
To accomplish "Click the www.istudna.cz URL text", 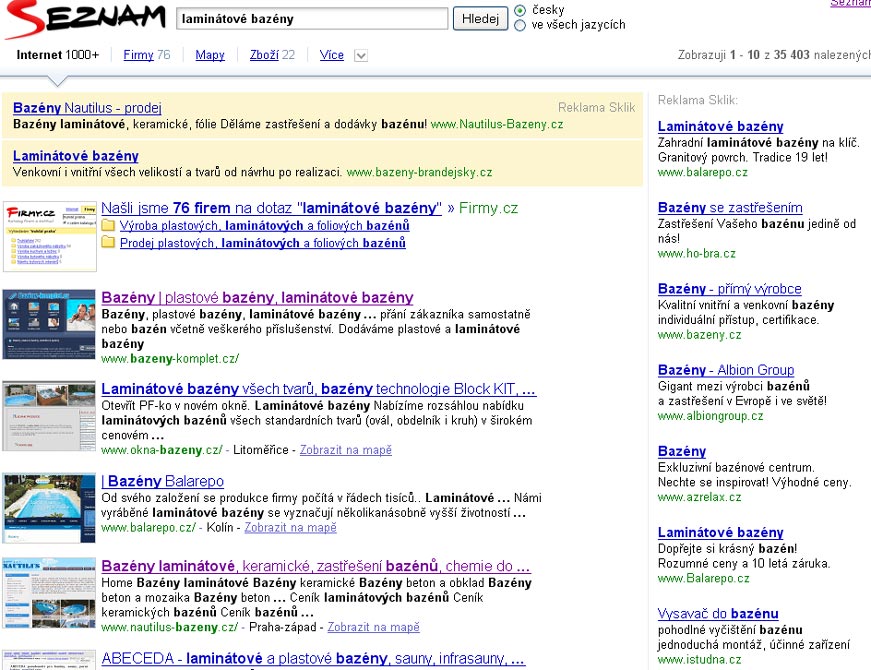I will pyautogui.click(x=699, y=660).
